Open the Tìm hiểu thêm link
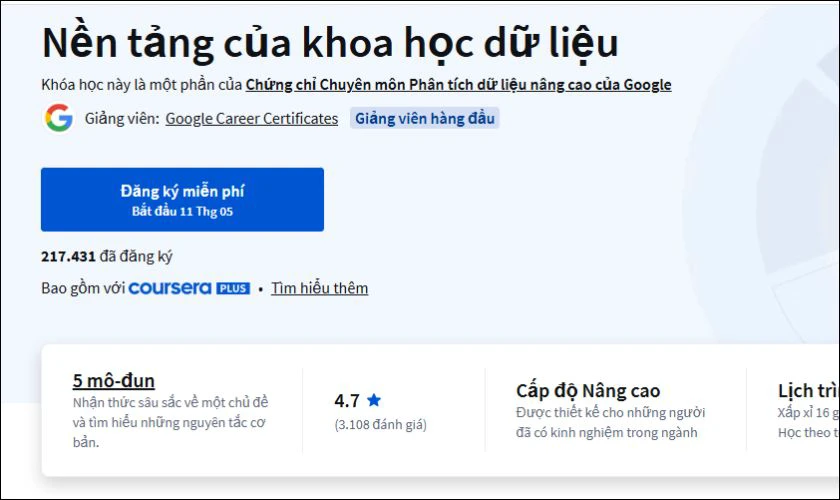This screenshot has height=500, width=840. point(319,288)
